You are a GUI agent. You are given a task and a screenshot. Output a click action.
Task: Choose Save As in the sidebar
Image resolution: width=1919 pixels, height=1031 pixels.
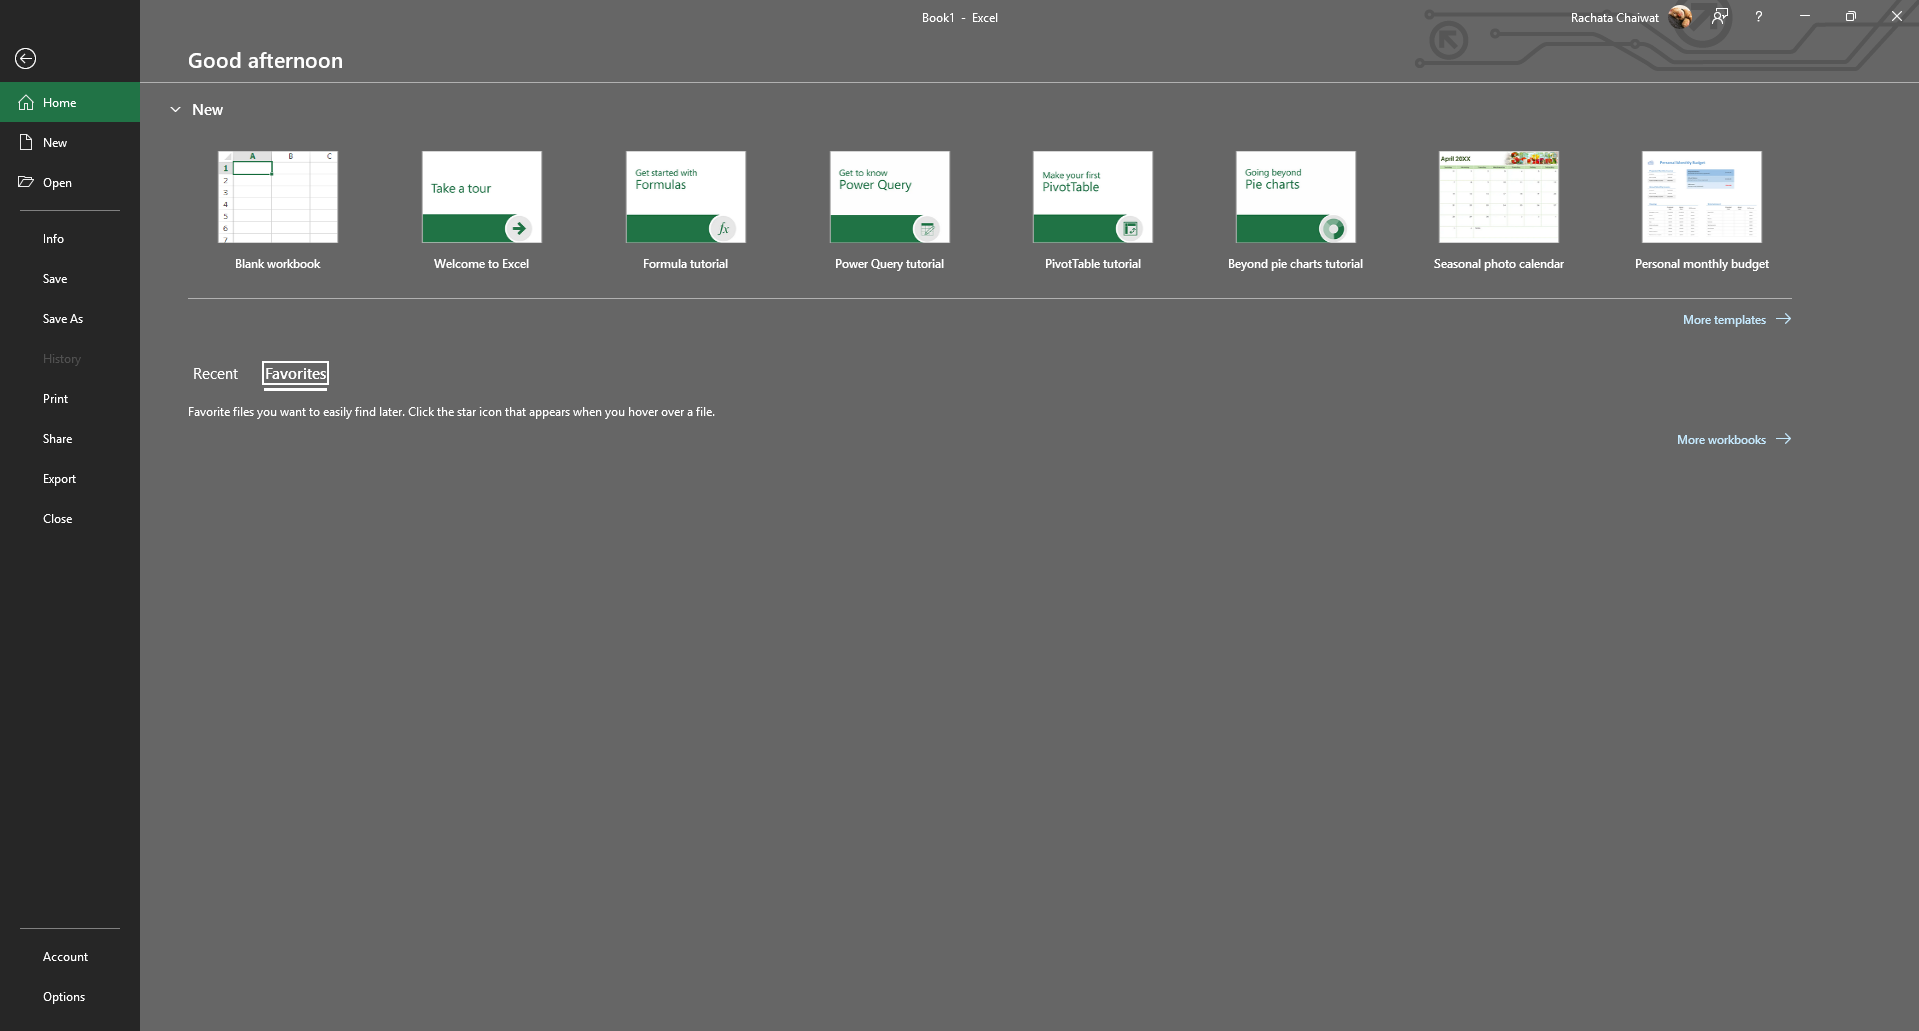[x=70, y=319]
